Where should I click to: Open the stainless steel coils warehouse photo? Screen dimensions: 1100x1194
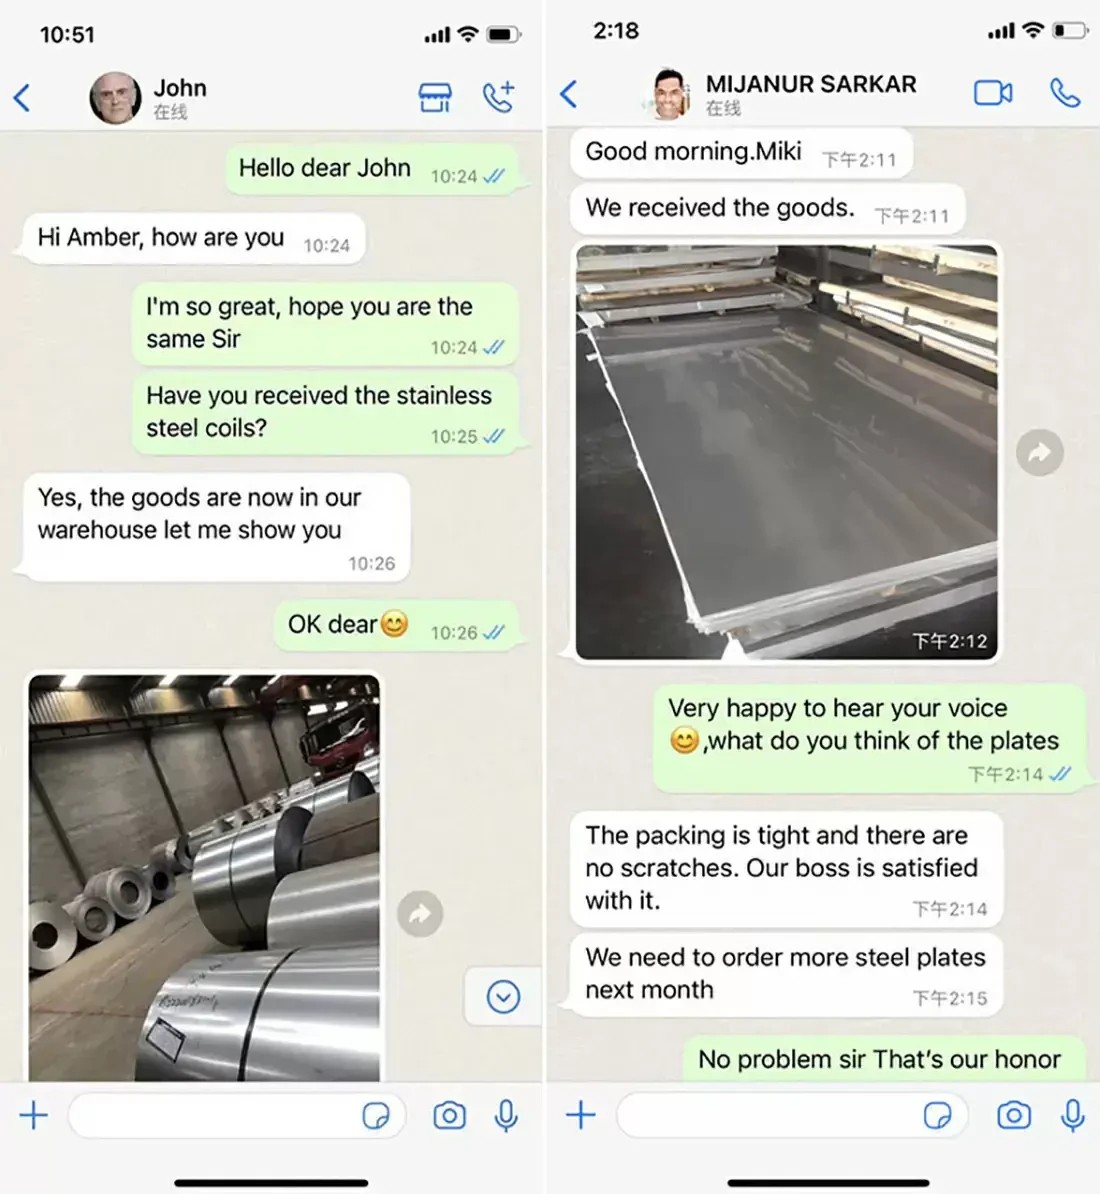[x=204, y=877]
